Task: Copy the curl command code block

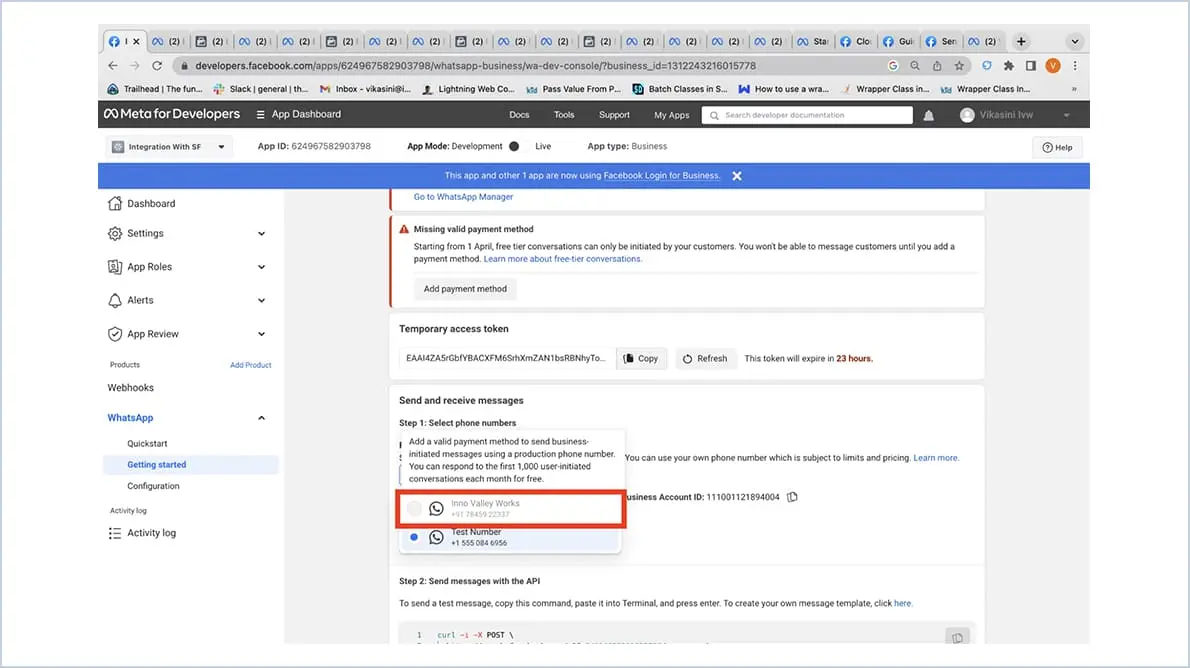Action: 957,638
